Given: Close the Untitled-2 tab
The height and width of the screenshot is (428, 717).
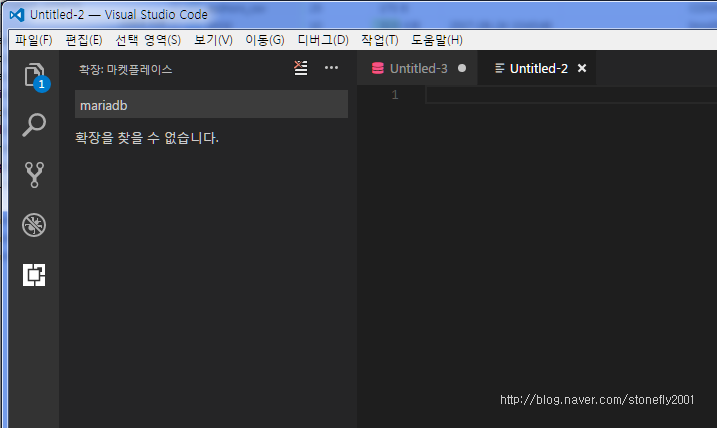Looking at the screenshot, I should click(582, 68).
